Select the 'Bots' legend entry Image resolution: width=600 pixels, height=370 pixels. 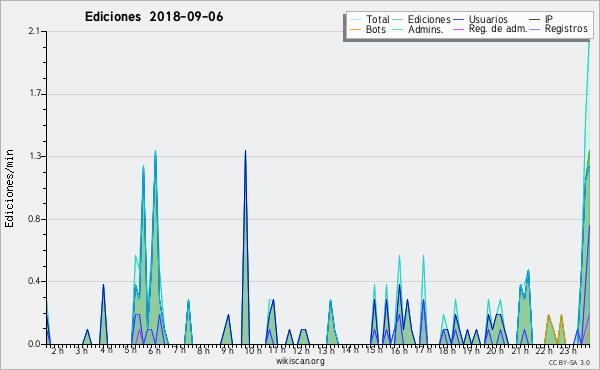click(375, 29)
